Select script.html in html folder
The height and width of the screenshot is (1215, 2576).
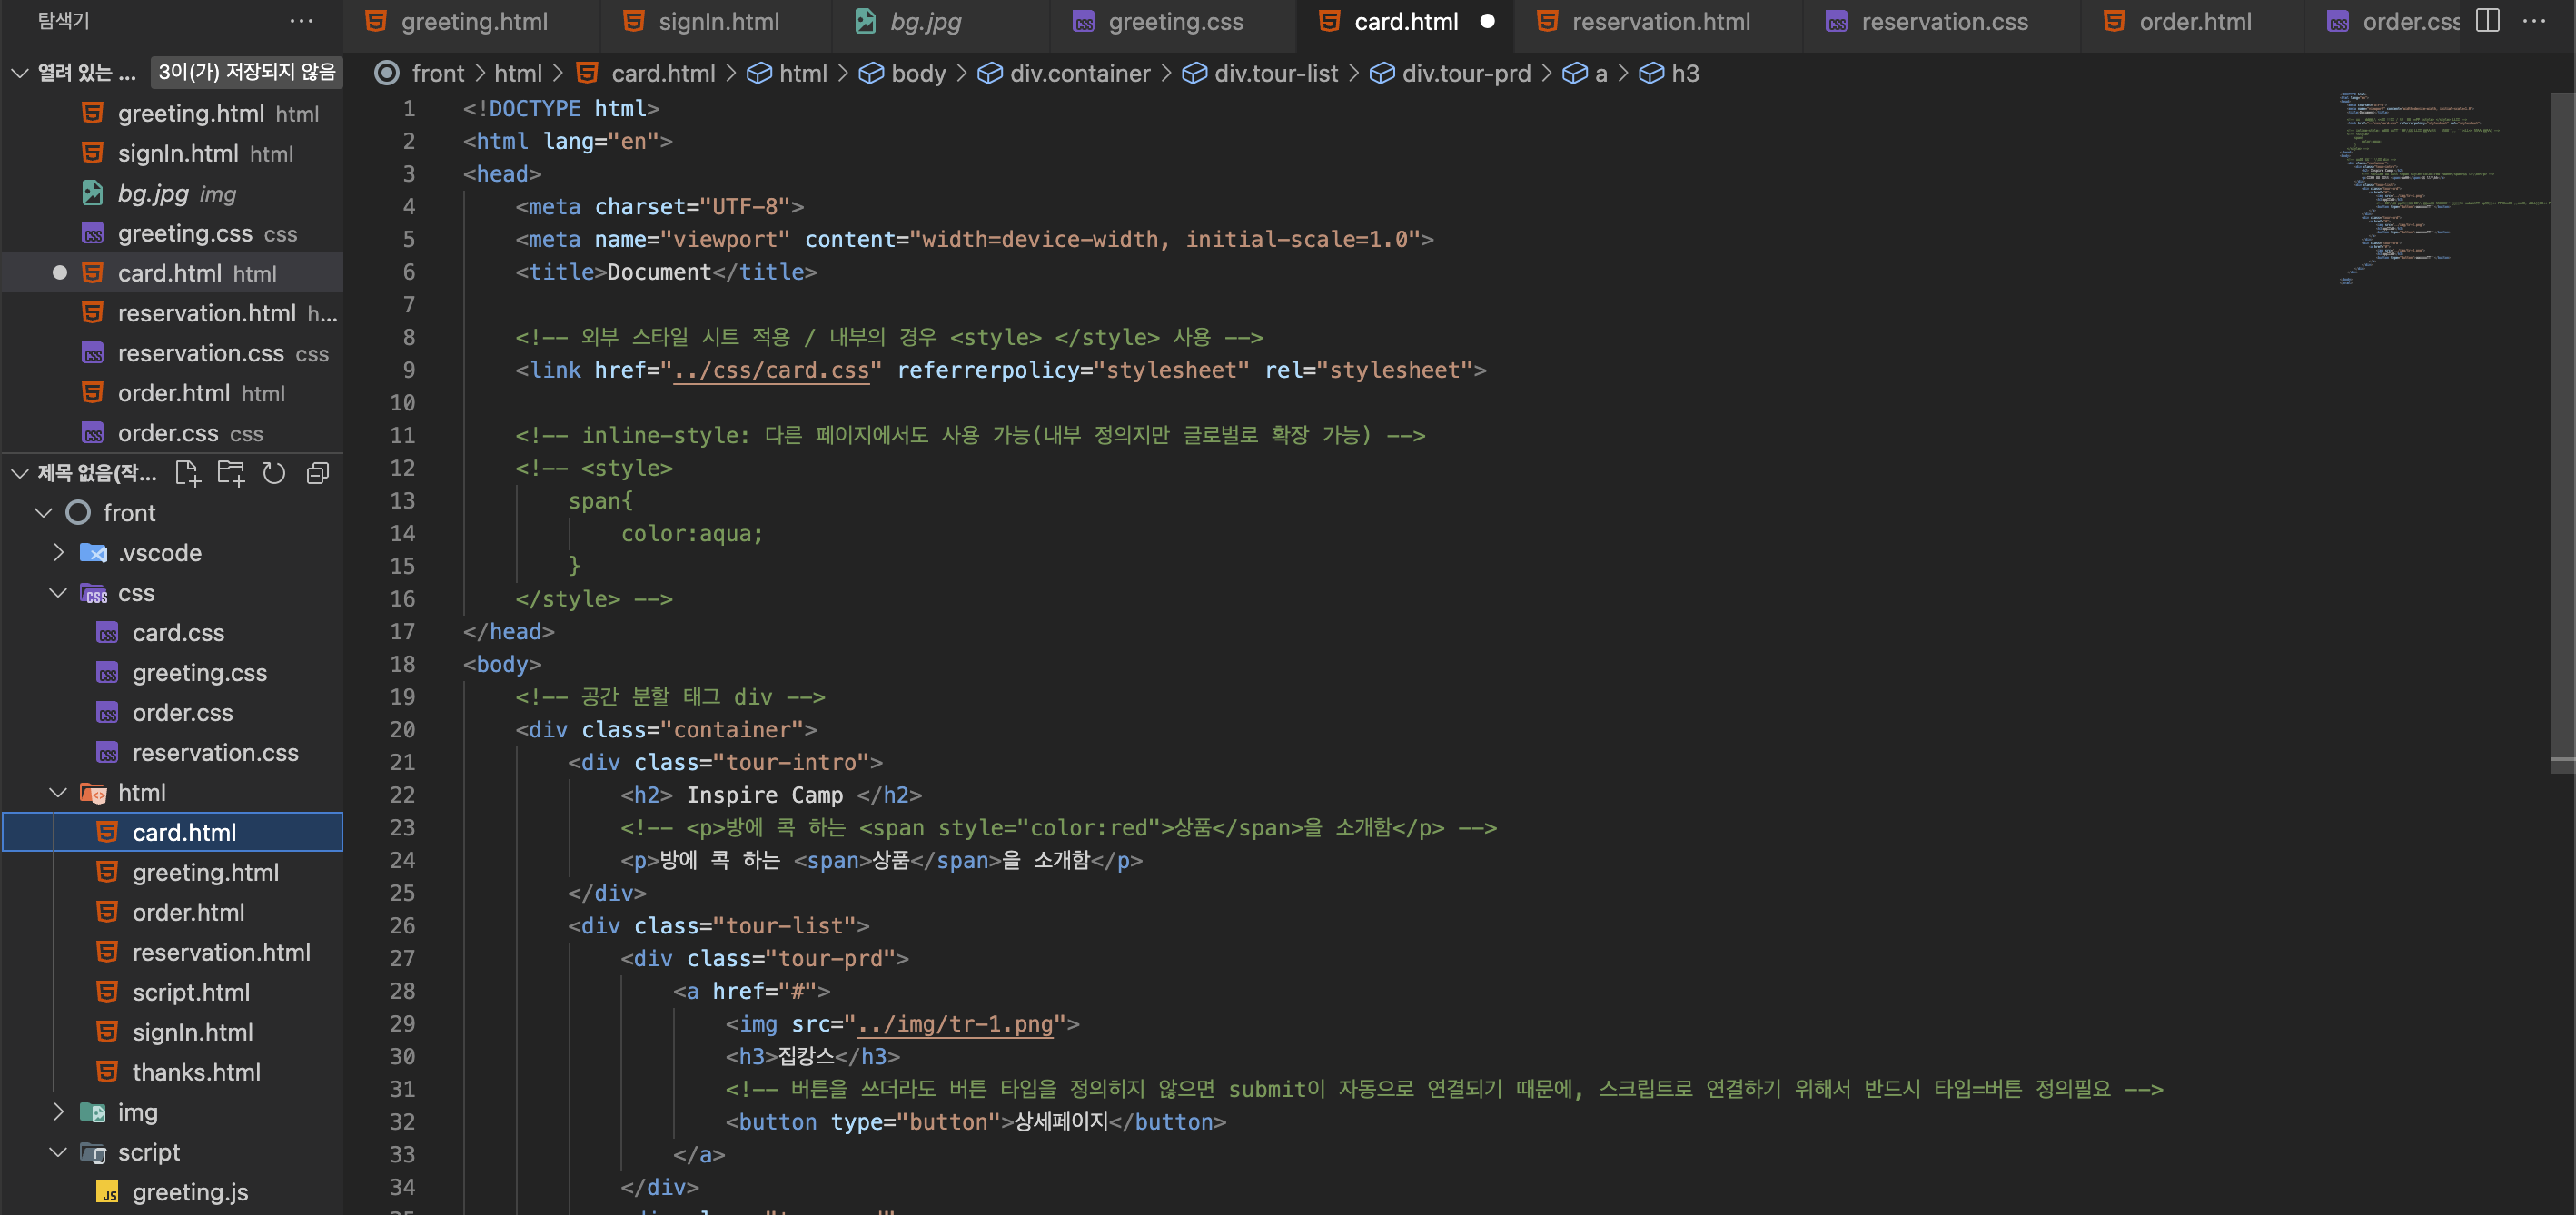click(x=172, y=992)
